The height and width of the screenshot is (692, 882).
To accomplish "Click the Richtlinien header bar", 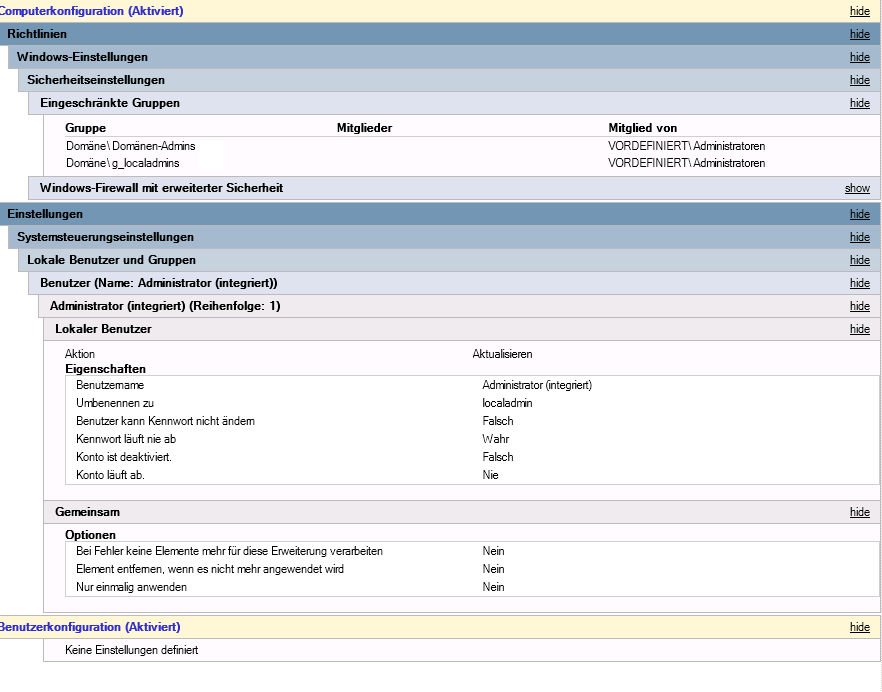I will tap(440, 34).
